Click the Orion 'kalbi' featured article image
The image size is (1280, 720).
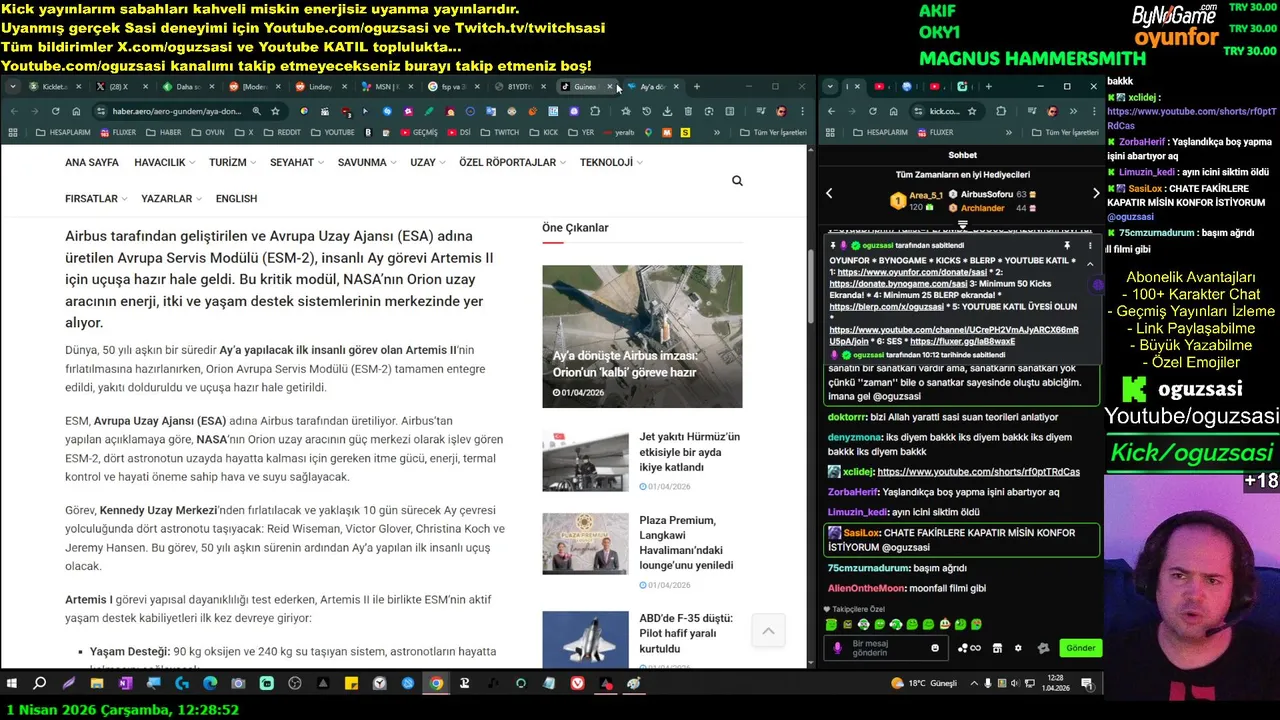[642, 336]
